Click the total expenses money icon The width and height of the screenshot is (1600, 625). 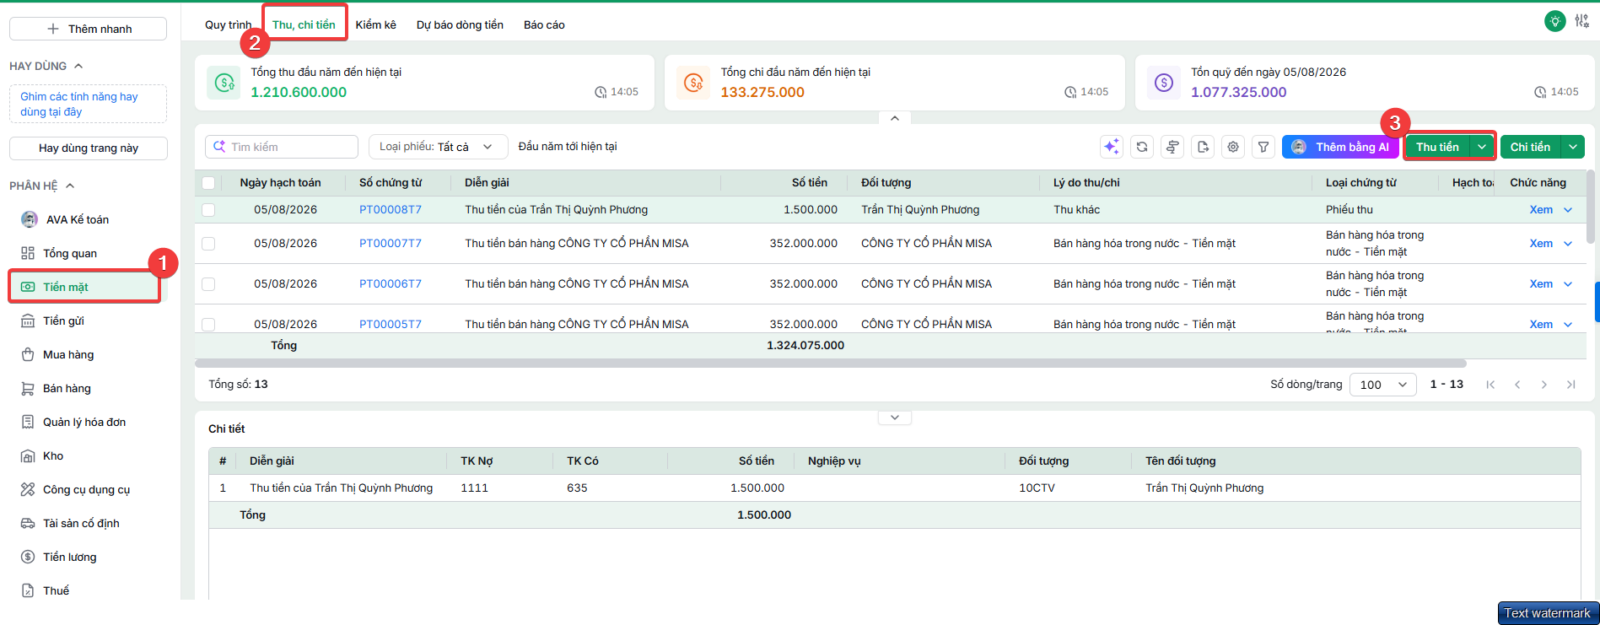693,82
